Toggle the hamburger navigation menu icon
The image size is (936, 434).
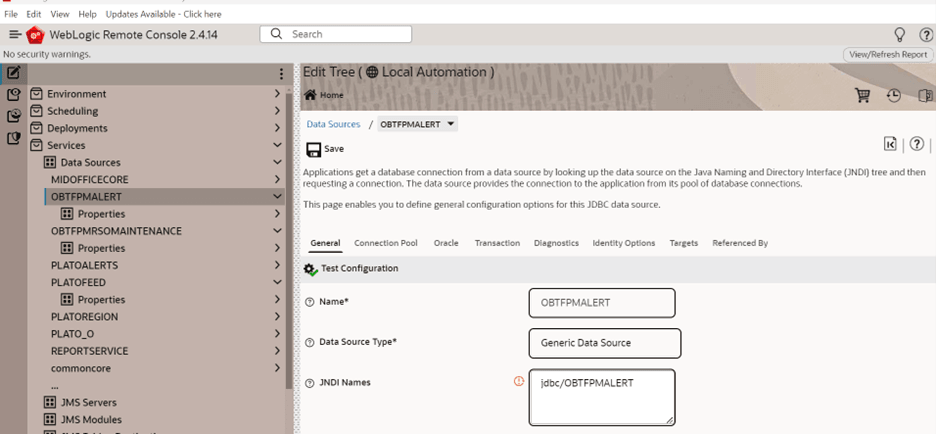click(16, 35)
